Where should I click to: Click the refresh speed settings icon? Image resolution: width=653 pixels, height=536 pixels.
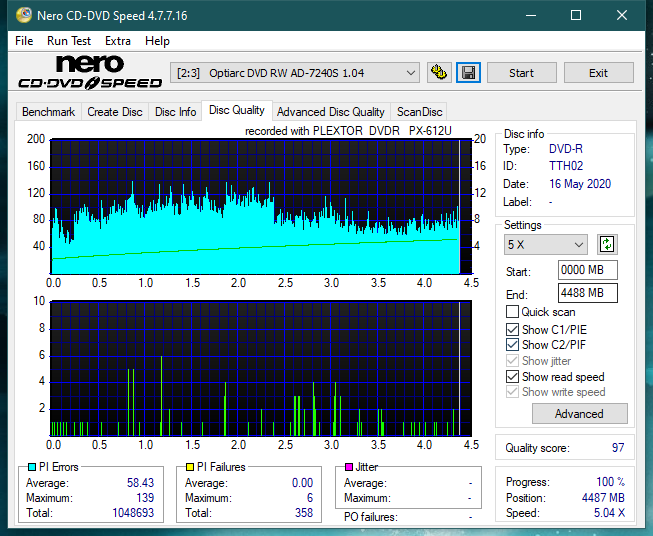(x=607, y=244)
